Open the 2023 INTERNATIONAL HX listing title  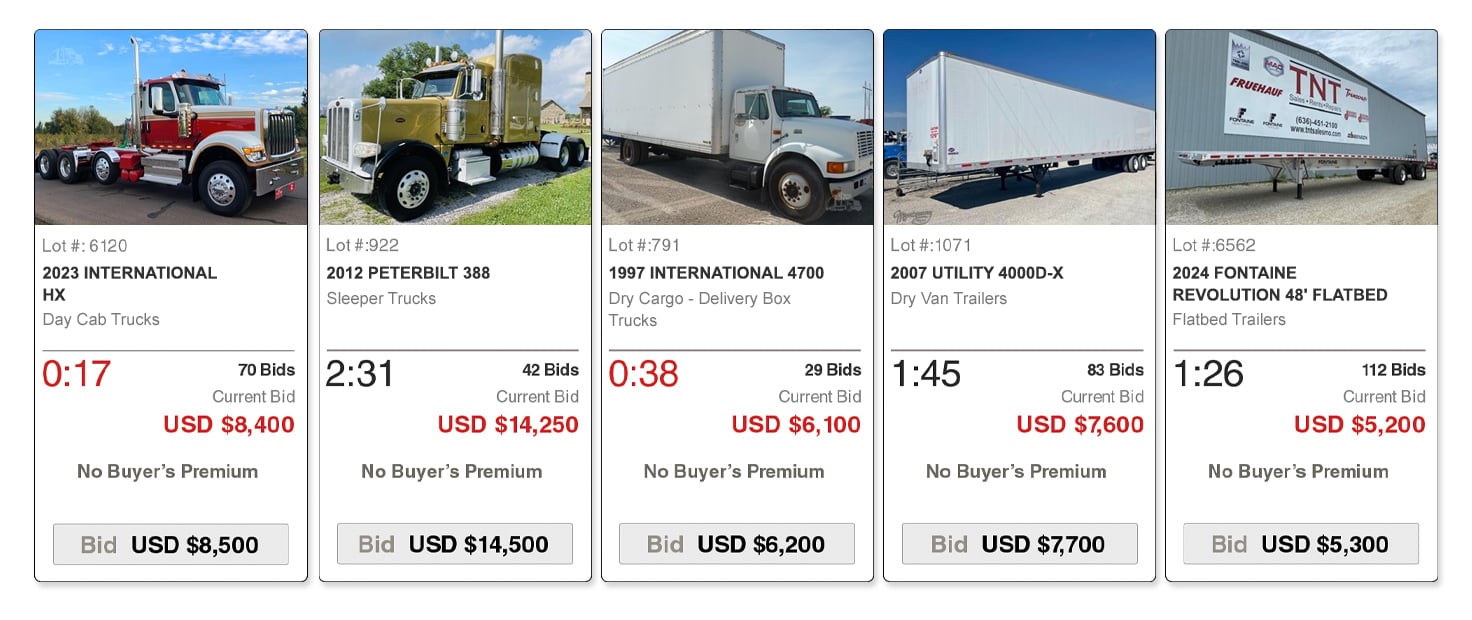(x=129, y=283)
